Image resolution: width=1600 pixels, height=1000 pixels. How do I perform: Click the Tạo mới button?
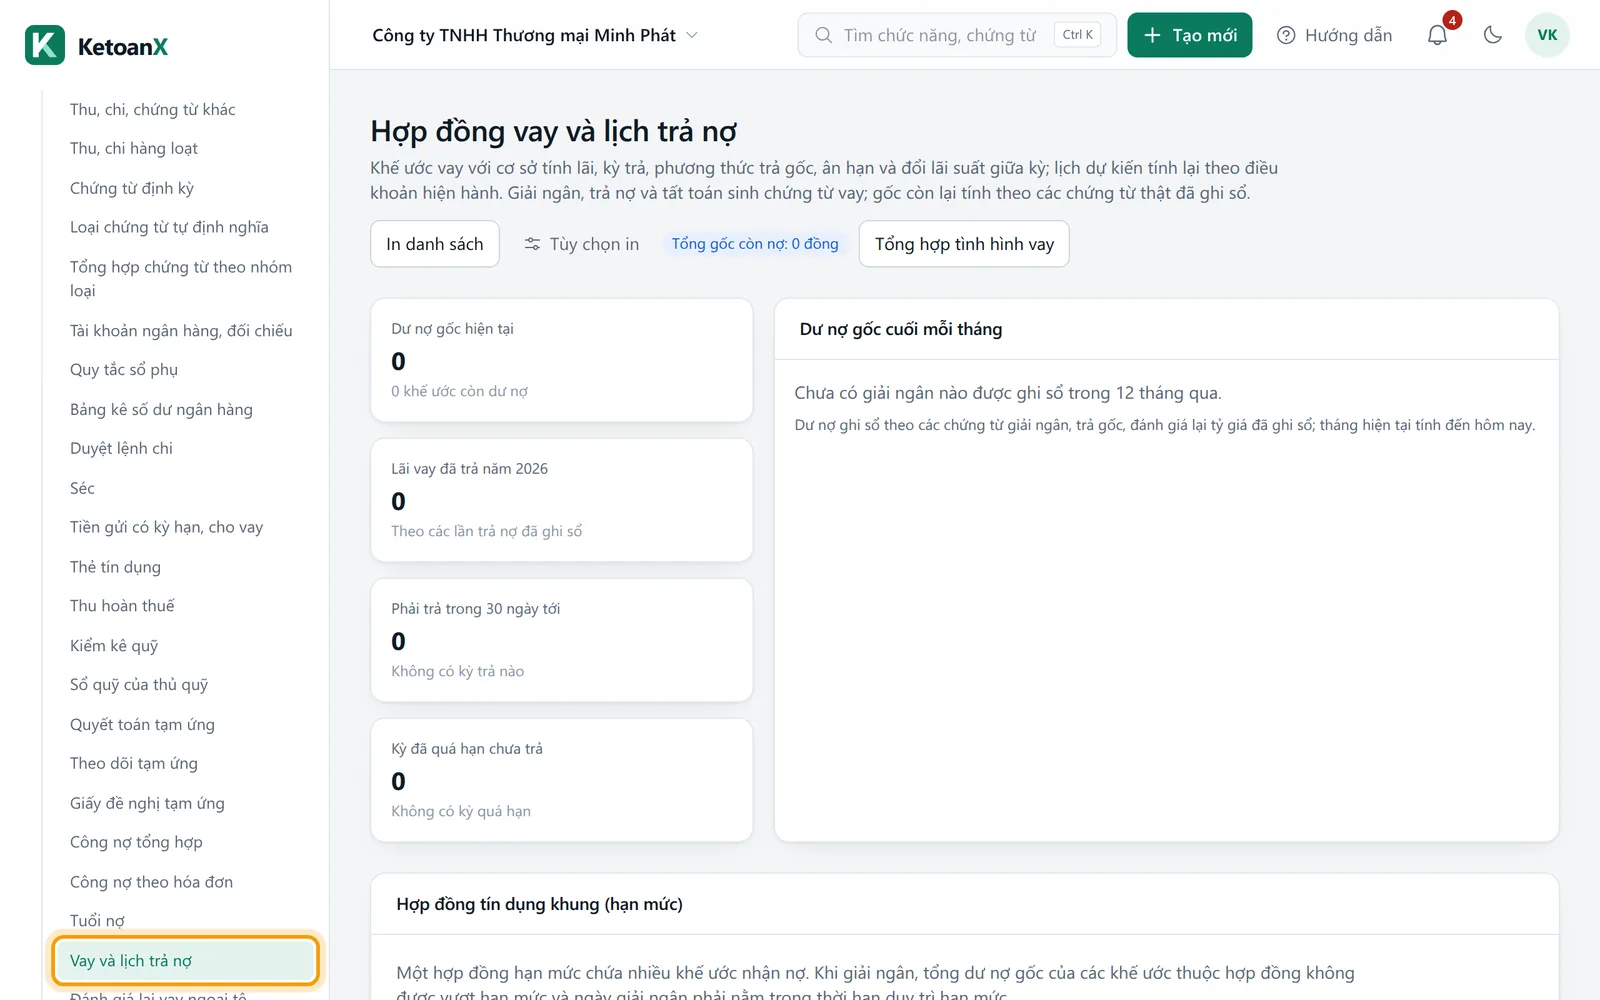click(x=1189, y=35)
